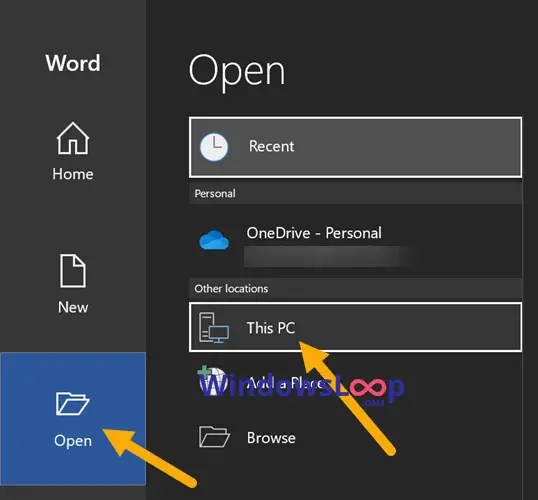
Task: Click the This PC computer icon
Action: click(x=214, y=328)
